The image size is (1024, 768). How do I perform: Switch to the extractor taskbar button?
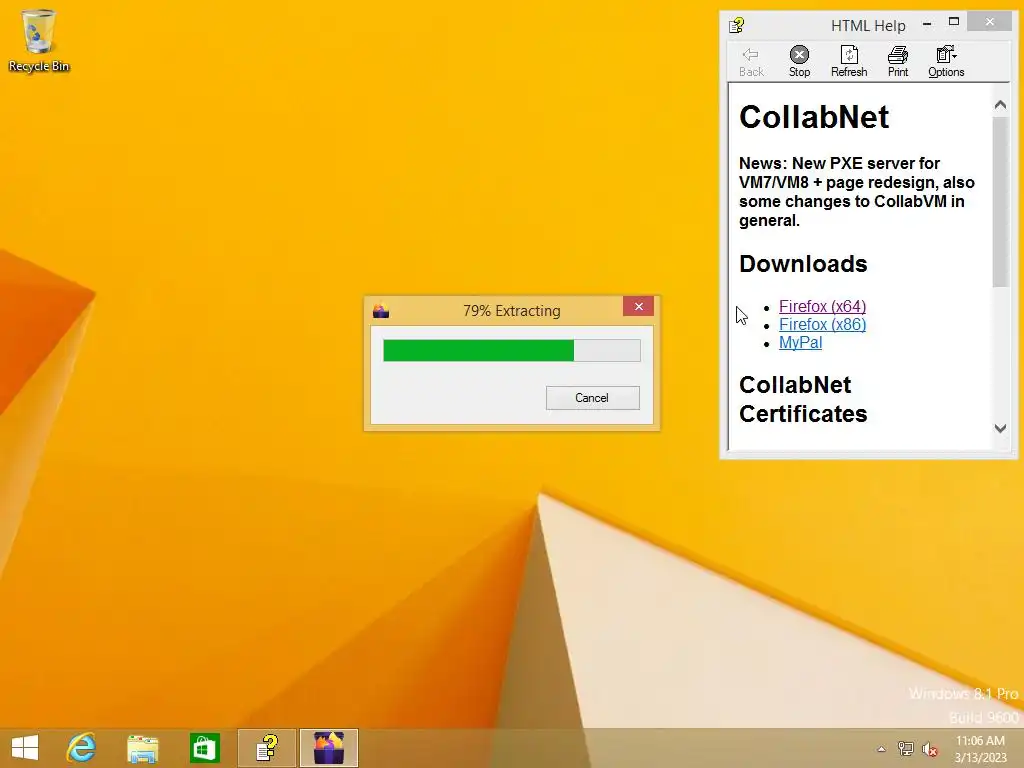pyautogui.click(x=328, y=748)
